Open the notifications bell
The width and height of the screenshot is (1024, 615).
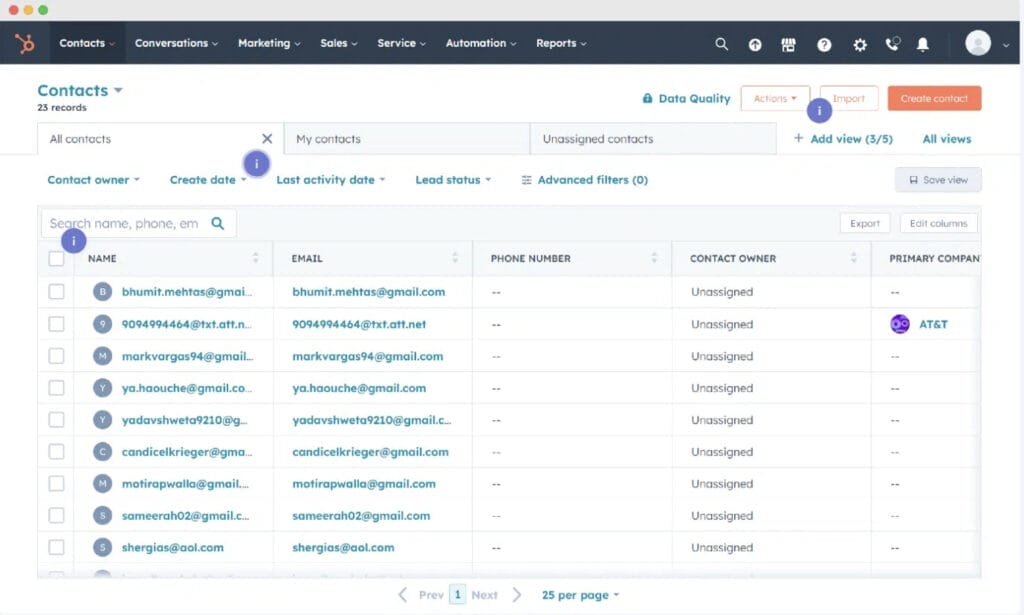[922, 44]
